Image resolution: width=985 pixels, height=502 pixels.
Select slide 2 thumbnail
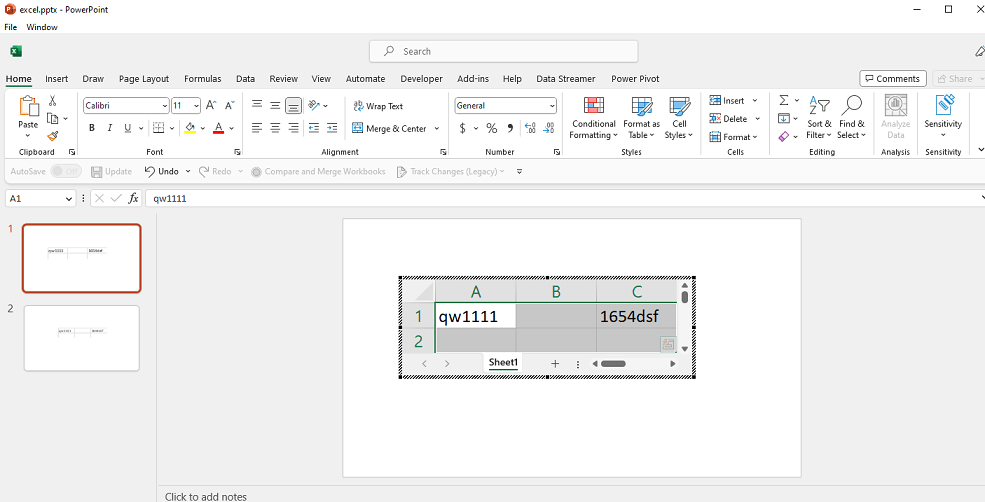pos(82,338)
